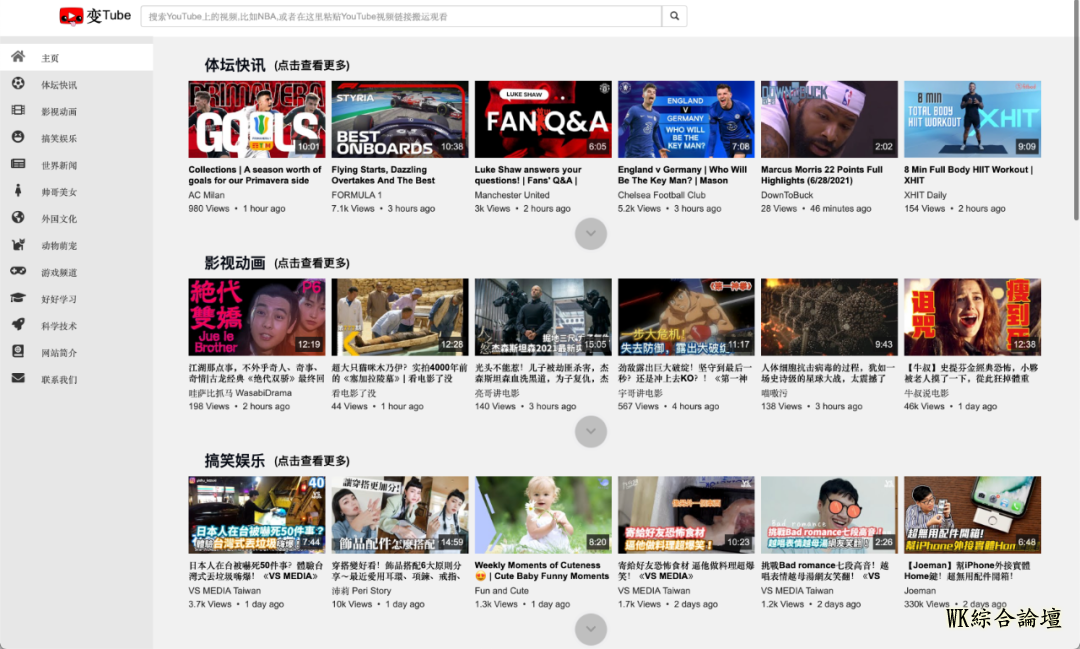Click the page vertical scrollbar
Viewport: 1080px width, 649px height.
pos(1076,110)
